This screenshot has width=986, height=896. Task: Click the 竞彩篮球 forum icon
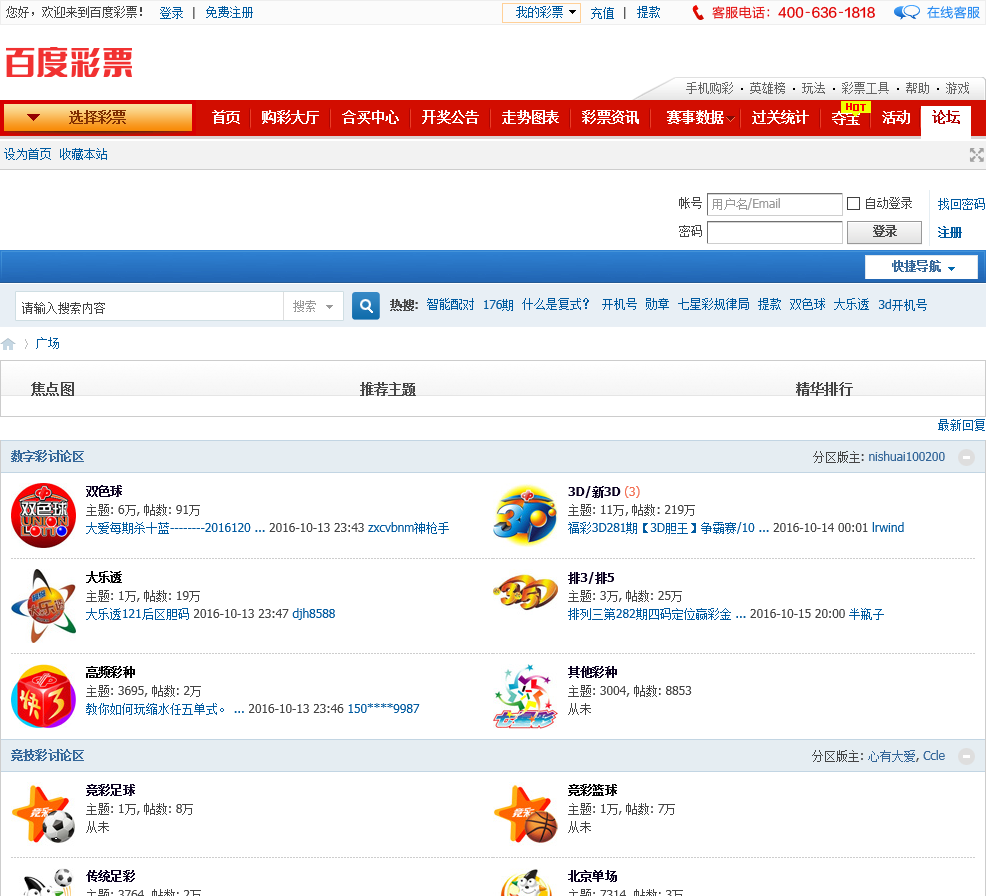pos(525,814)
